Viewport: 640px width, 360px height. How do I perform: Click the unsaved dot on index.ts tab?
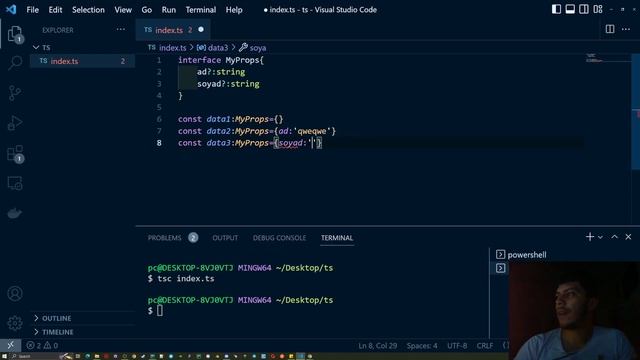[x=201, y=29]
